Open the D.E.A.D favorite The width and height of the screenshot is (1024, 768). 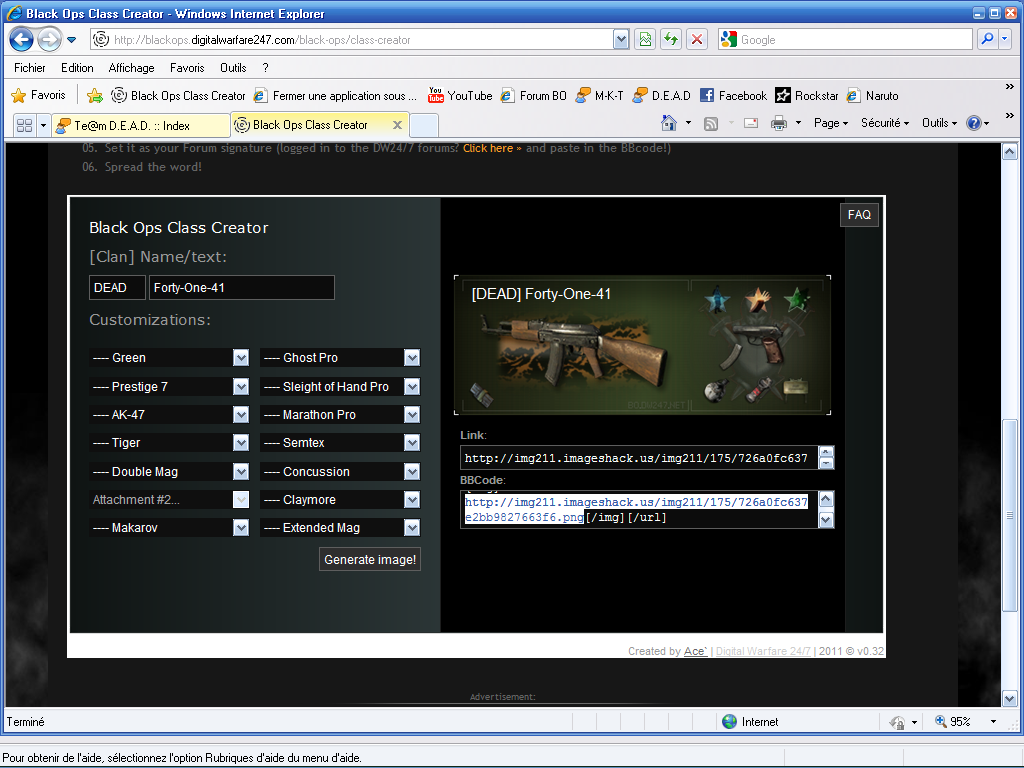pos(662,95)
